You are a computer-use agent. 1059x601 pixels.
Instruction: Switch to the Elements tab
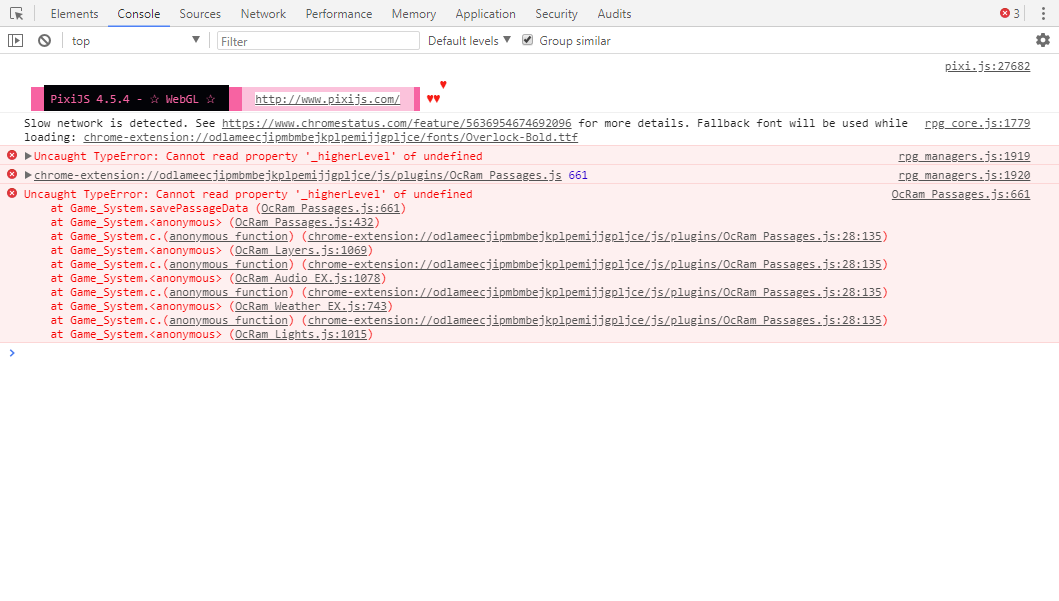74,14
